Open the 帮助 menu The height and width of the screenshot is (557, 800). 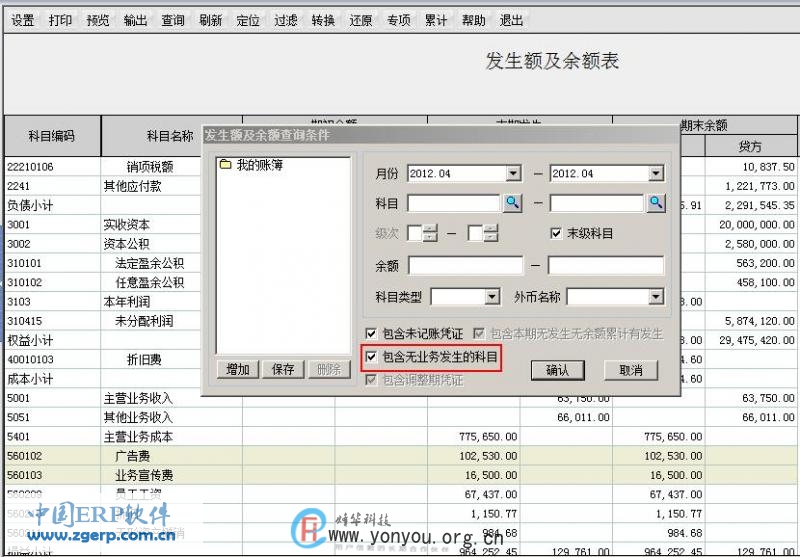[x=473, y=20]
